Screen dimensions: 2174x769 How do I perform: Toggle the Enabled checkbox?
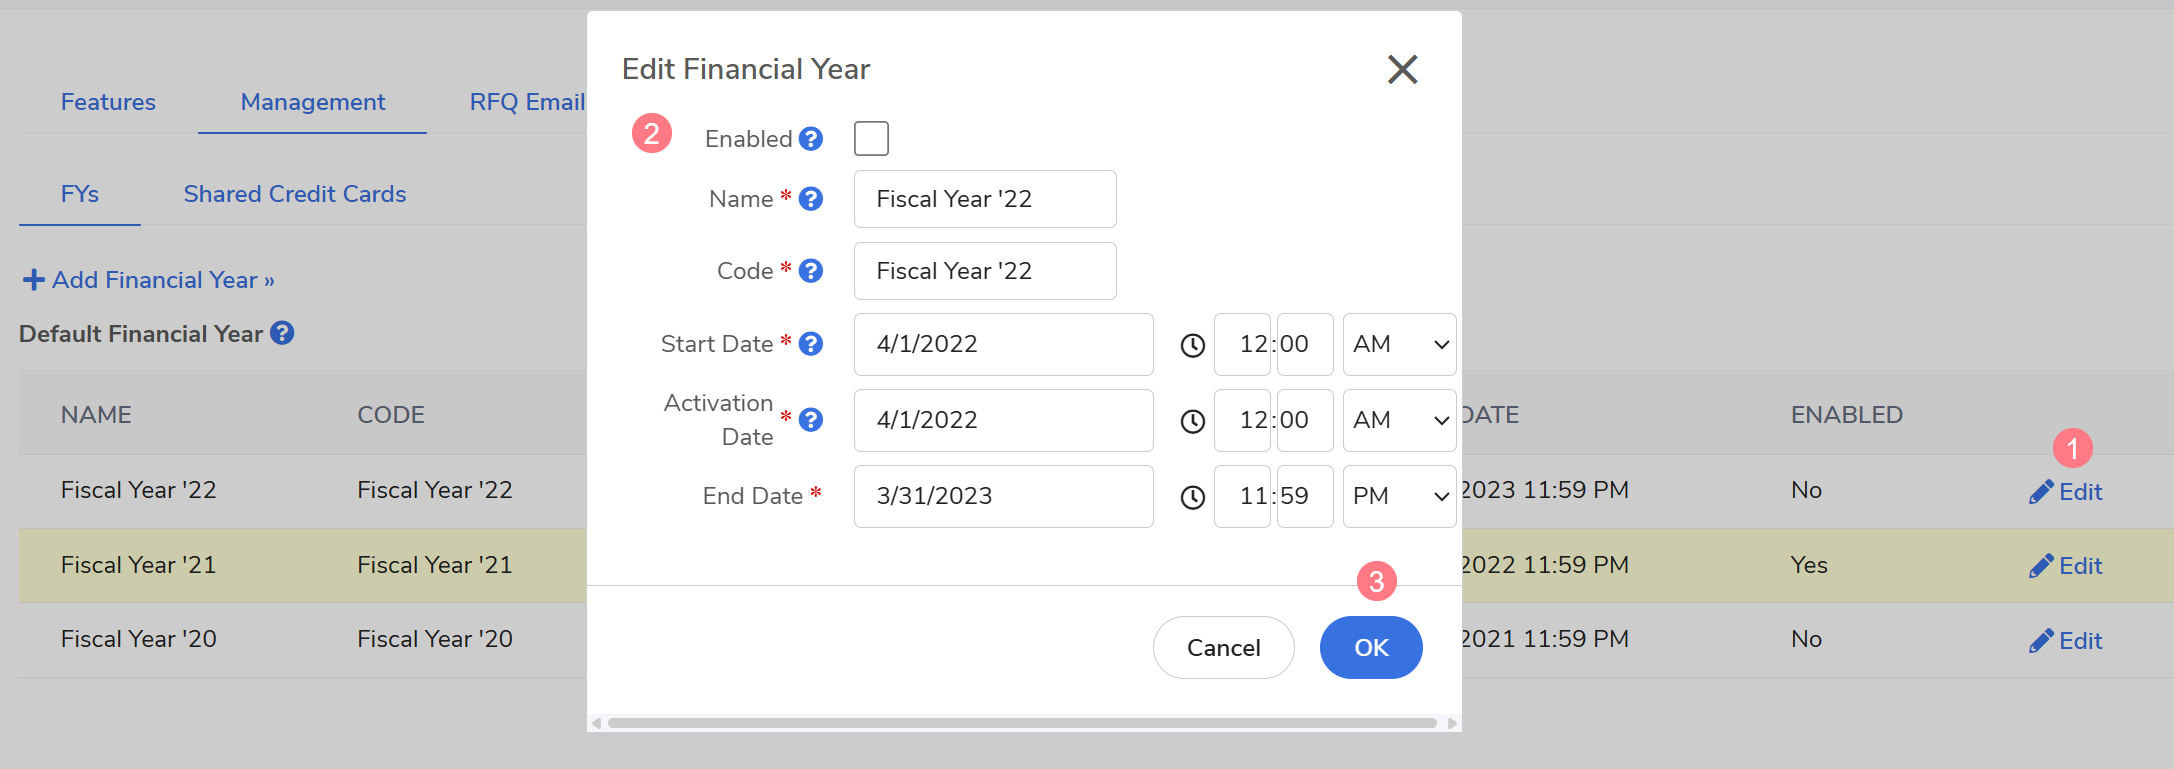click(x=871, y=139)
